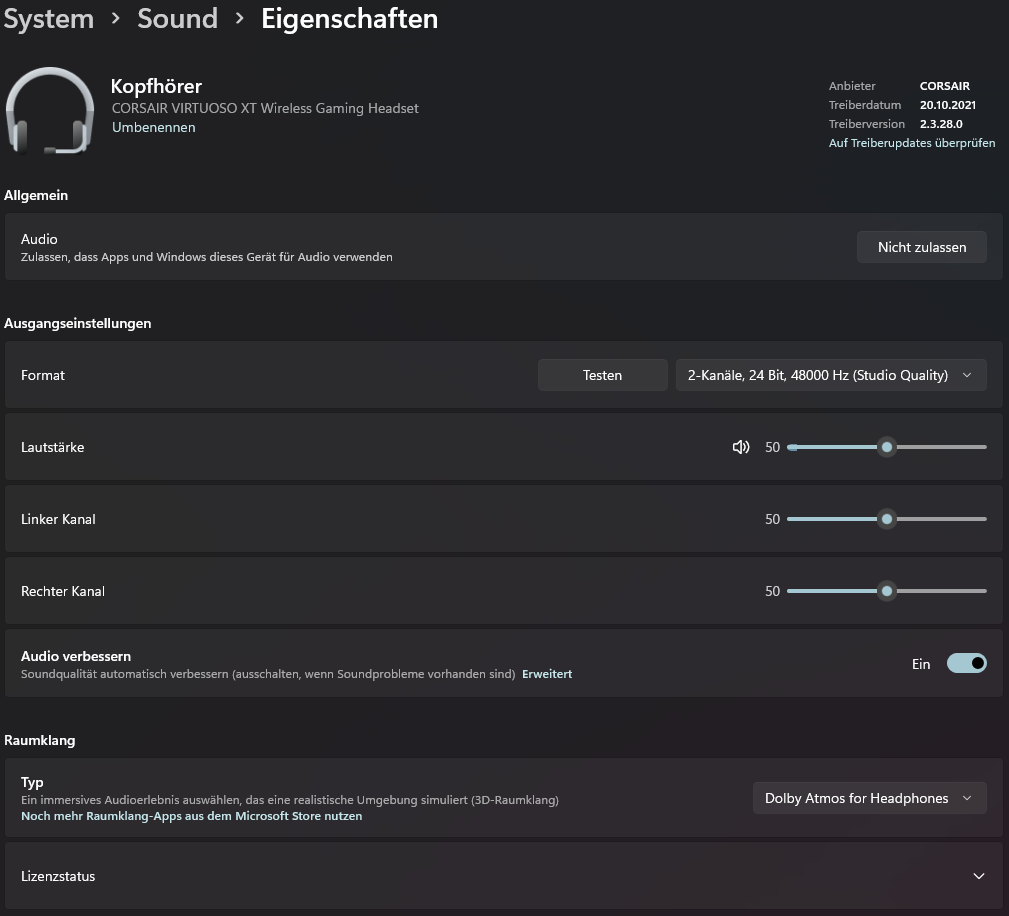The image size is (1009, 916).
Task: Toggle Audio verbessern switch off
Action: point(966,663)
